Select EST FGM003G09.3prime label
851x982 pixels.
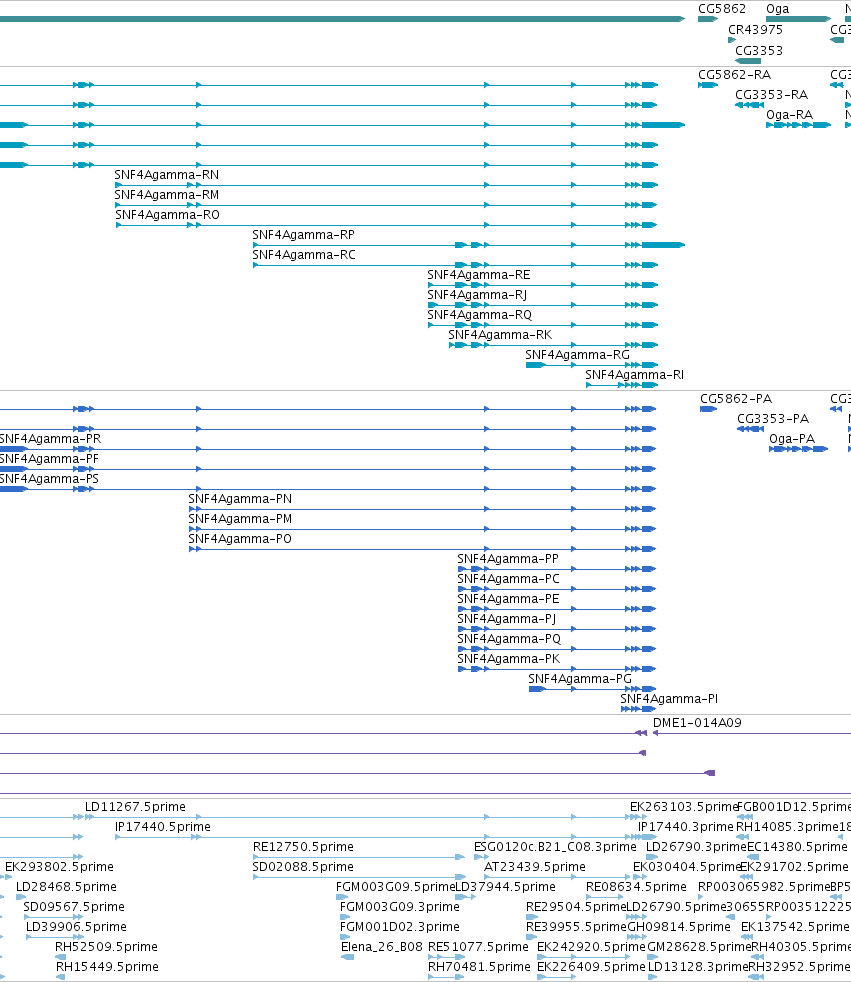[x=400, y=907]
